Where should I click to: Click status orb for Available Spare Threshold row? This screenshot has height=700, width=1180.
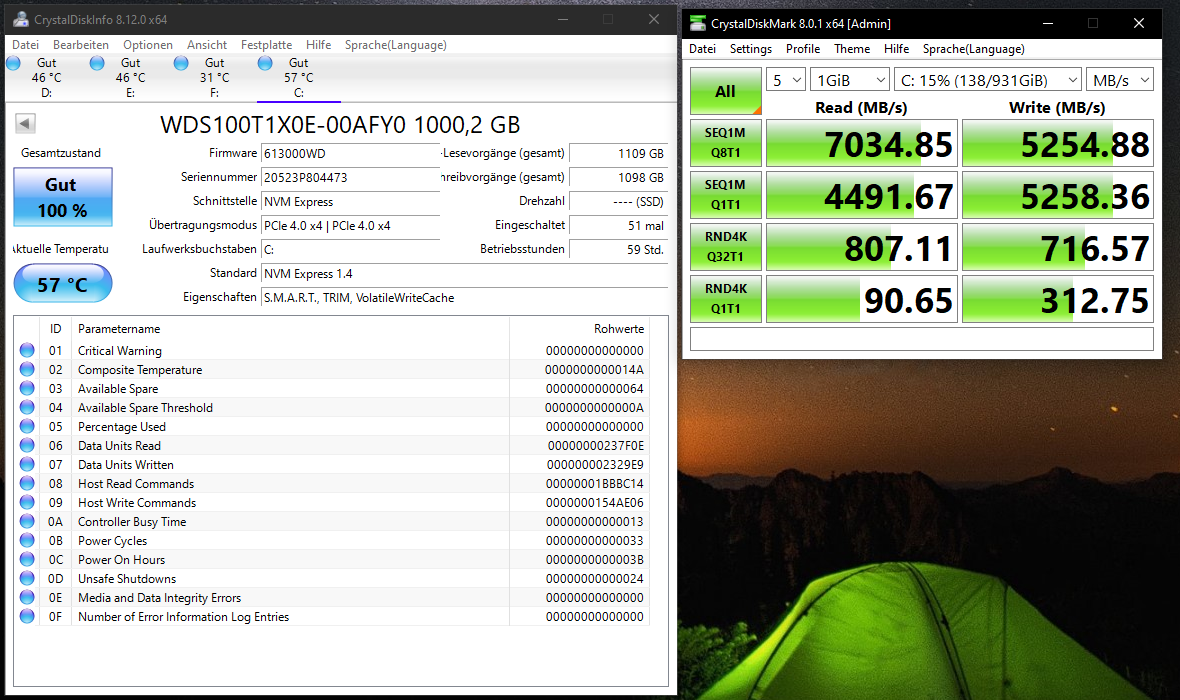pos(27,407)
